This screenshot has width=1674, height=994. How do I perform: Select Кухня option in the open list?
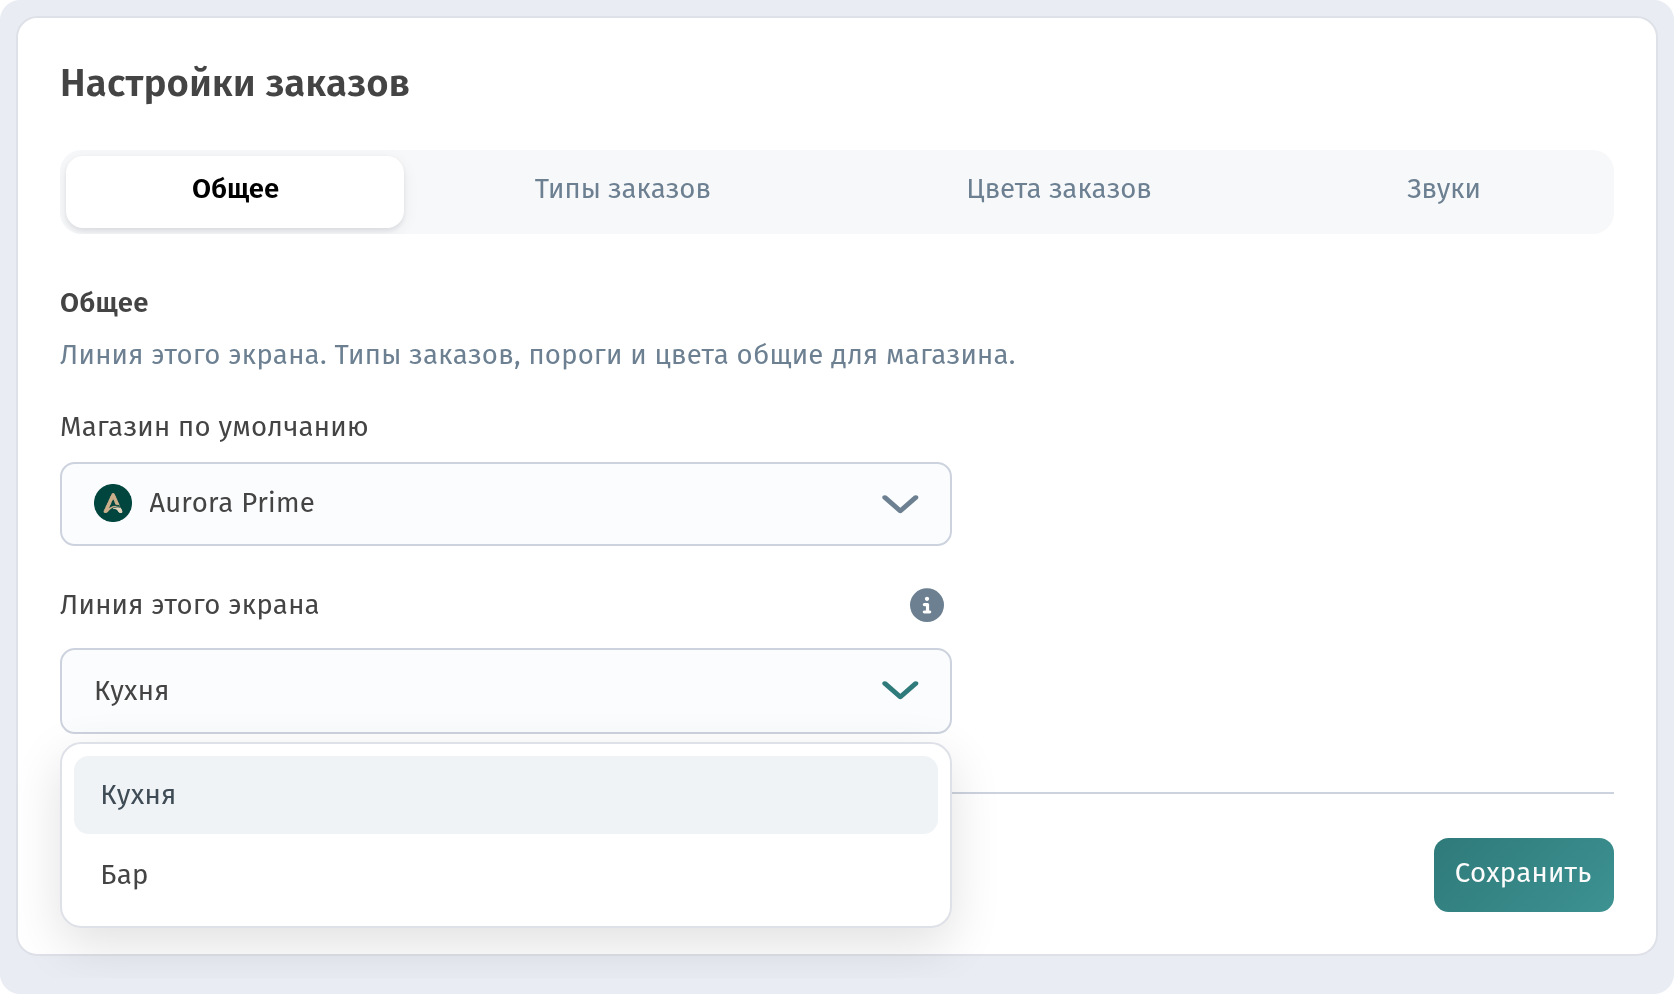pos(506,795)
